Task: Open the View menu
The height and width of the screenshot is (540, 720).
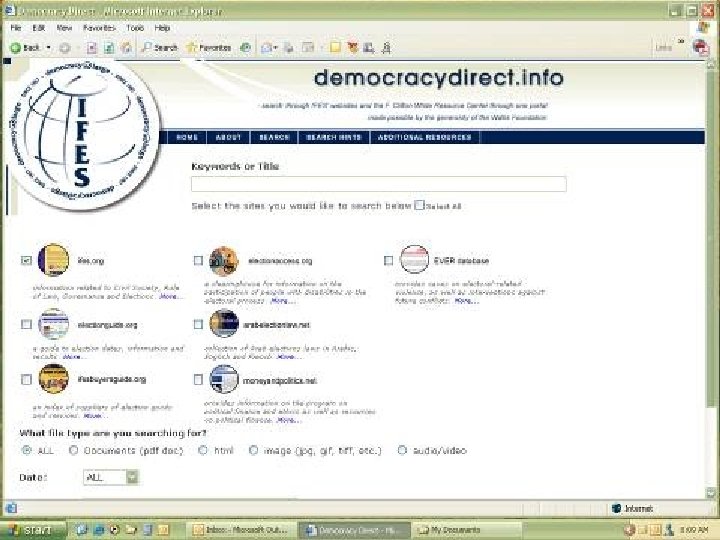Action: click(64, 28)
